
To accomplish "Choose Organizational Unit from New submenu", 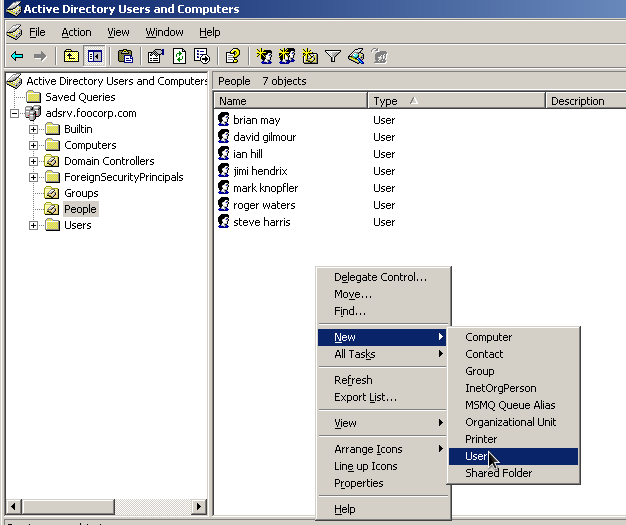I will [x=513, y=422].
